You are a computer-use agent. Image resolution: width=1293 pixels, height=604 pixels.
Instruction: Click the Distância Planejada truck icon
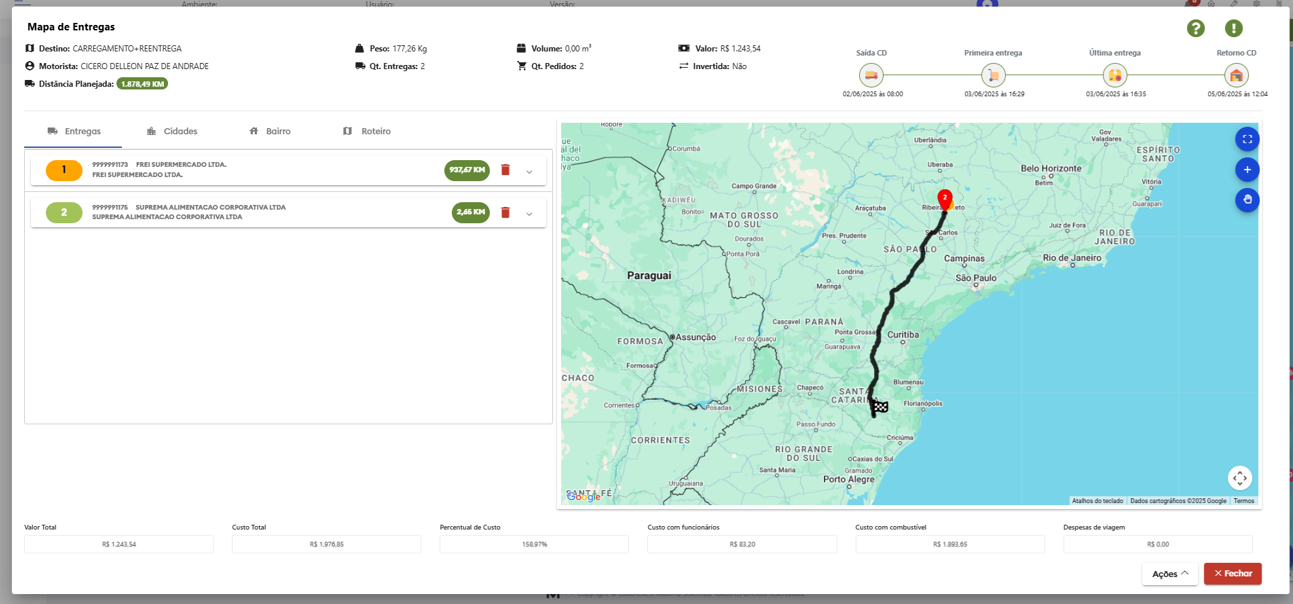point(30,84)
